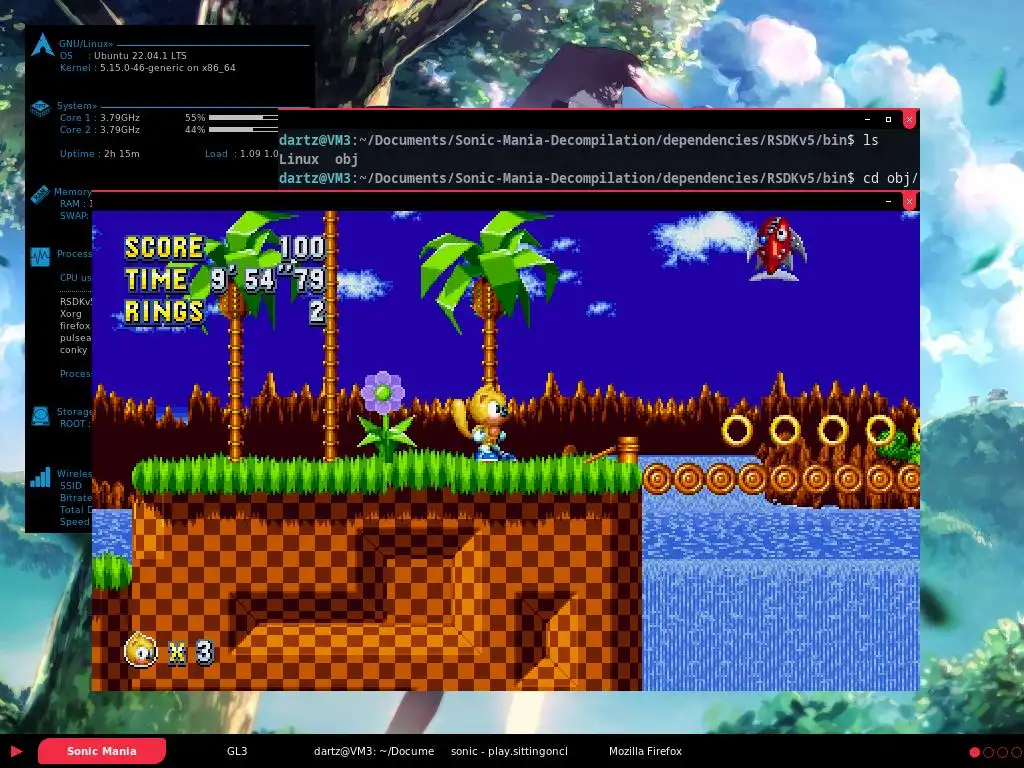Screen dimensions: 1024x768
Task: Switch to the Sonic Mania taskbar entry
Action: (x=102, y=751)
